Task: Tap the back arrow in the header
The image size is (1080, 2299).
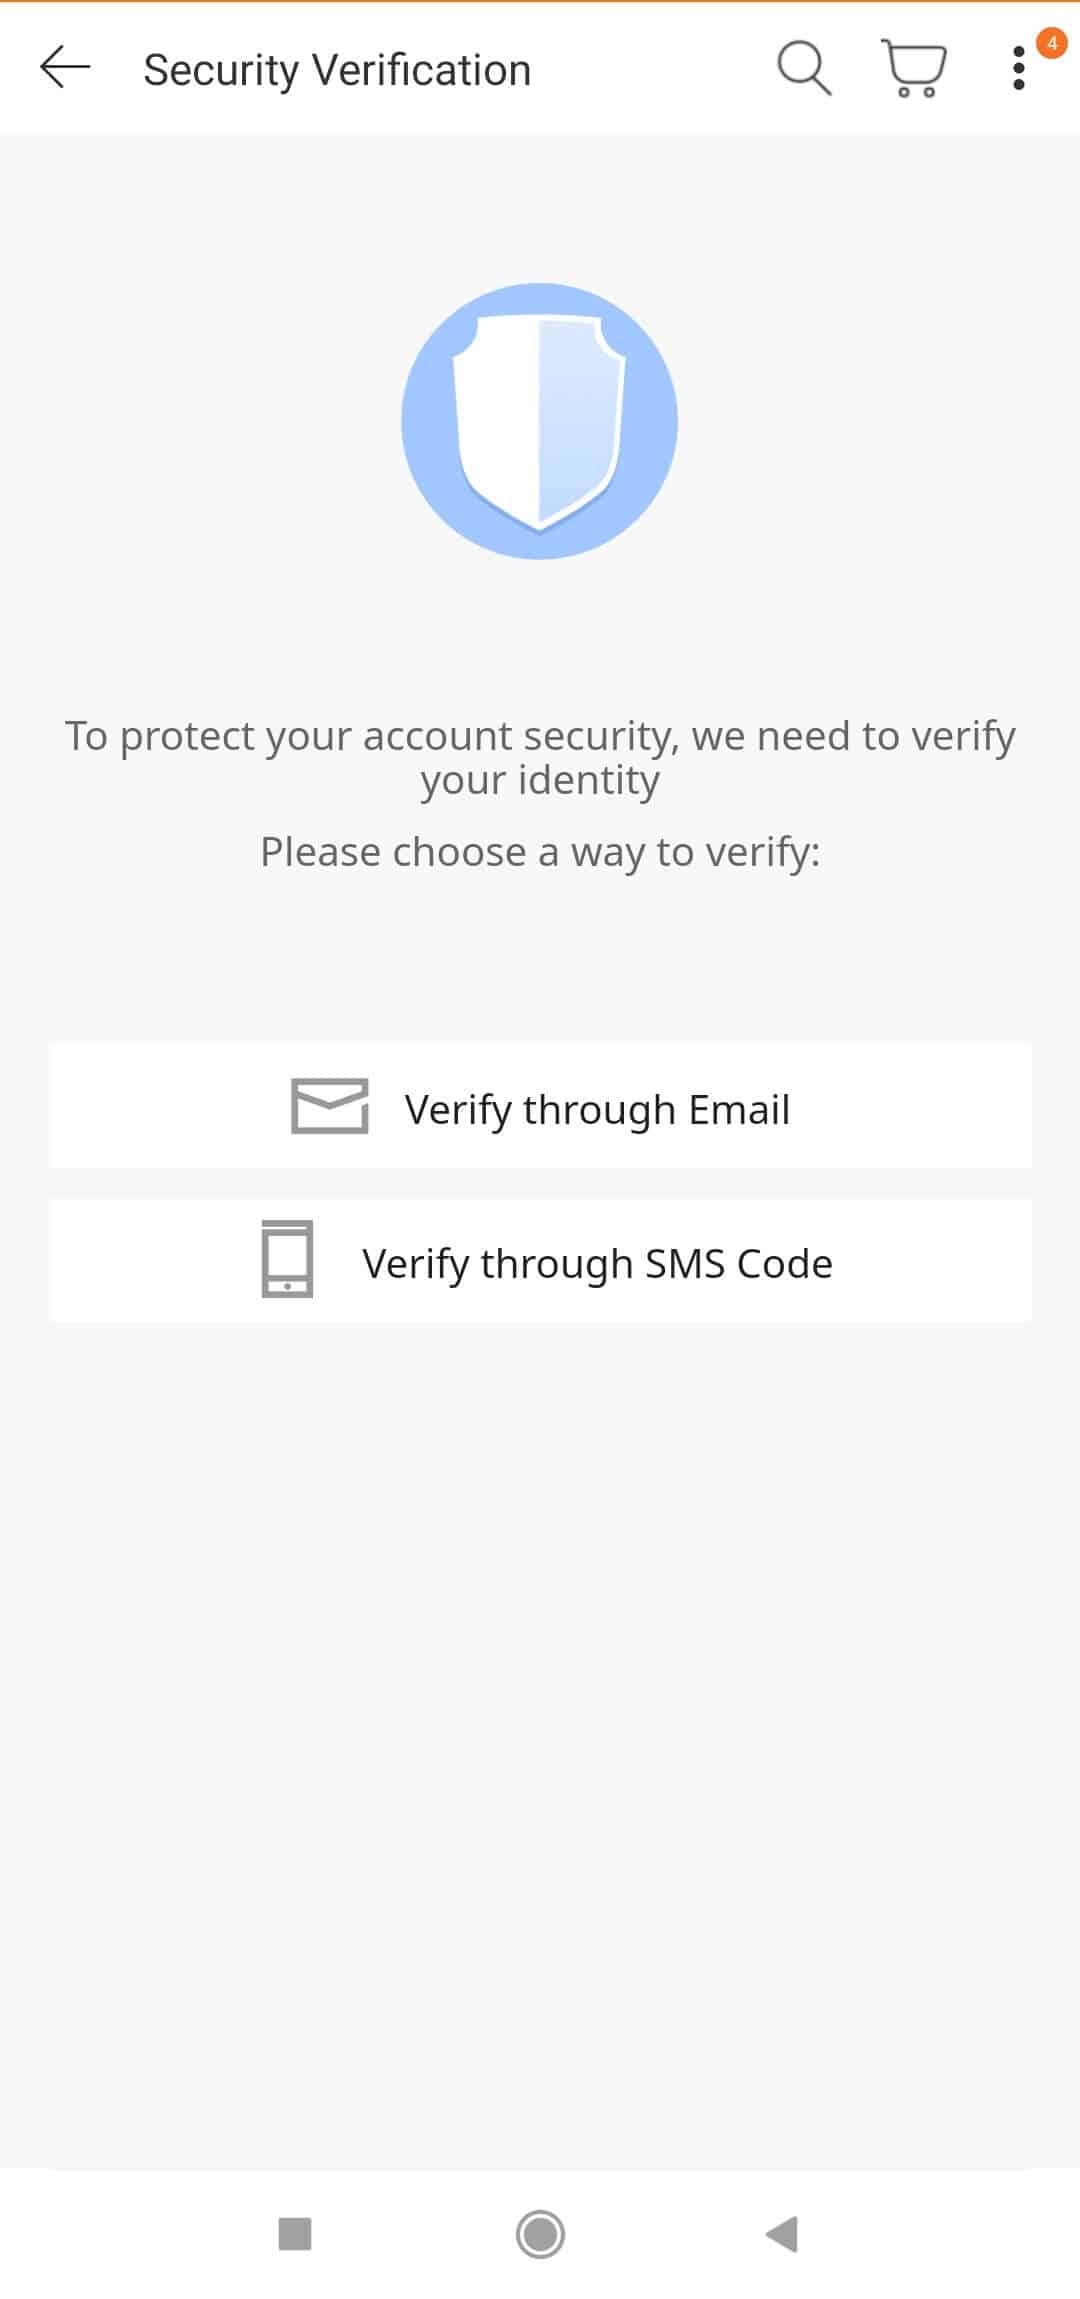Action: click(x=65, y=68)
